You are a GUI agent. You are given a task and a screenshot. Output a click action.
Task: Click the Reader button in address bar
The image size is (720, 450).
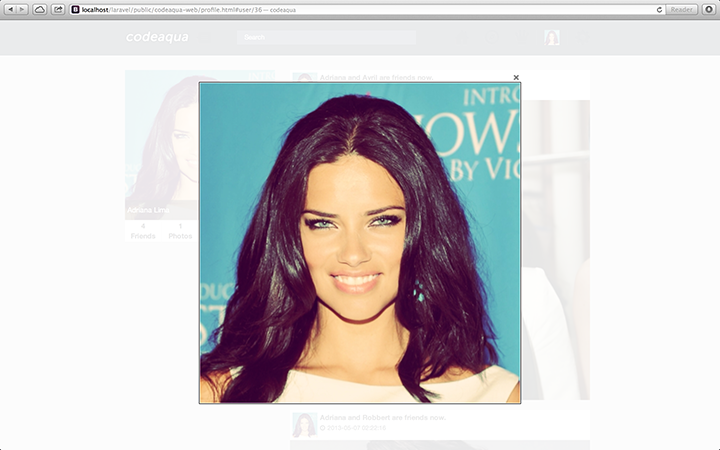682,9
